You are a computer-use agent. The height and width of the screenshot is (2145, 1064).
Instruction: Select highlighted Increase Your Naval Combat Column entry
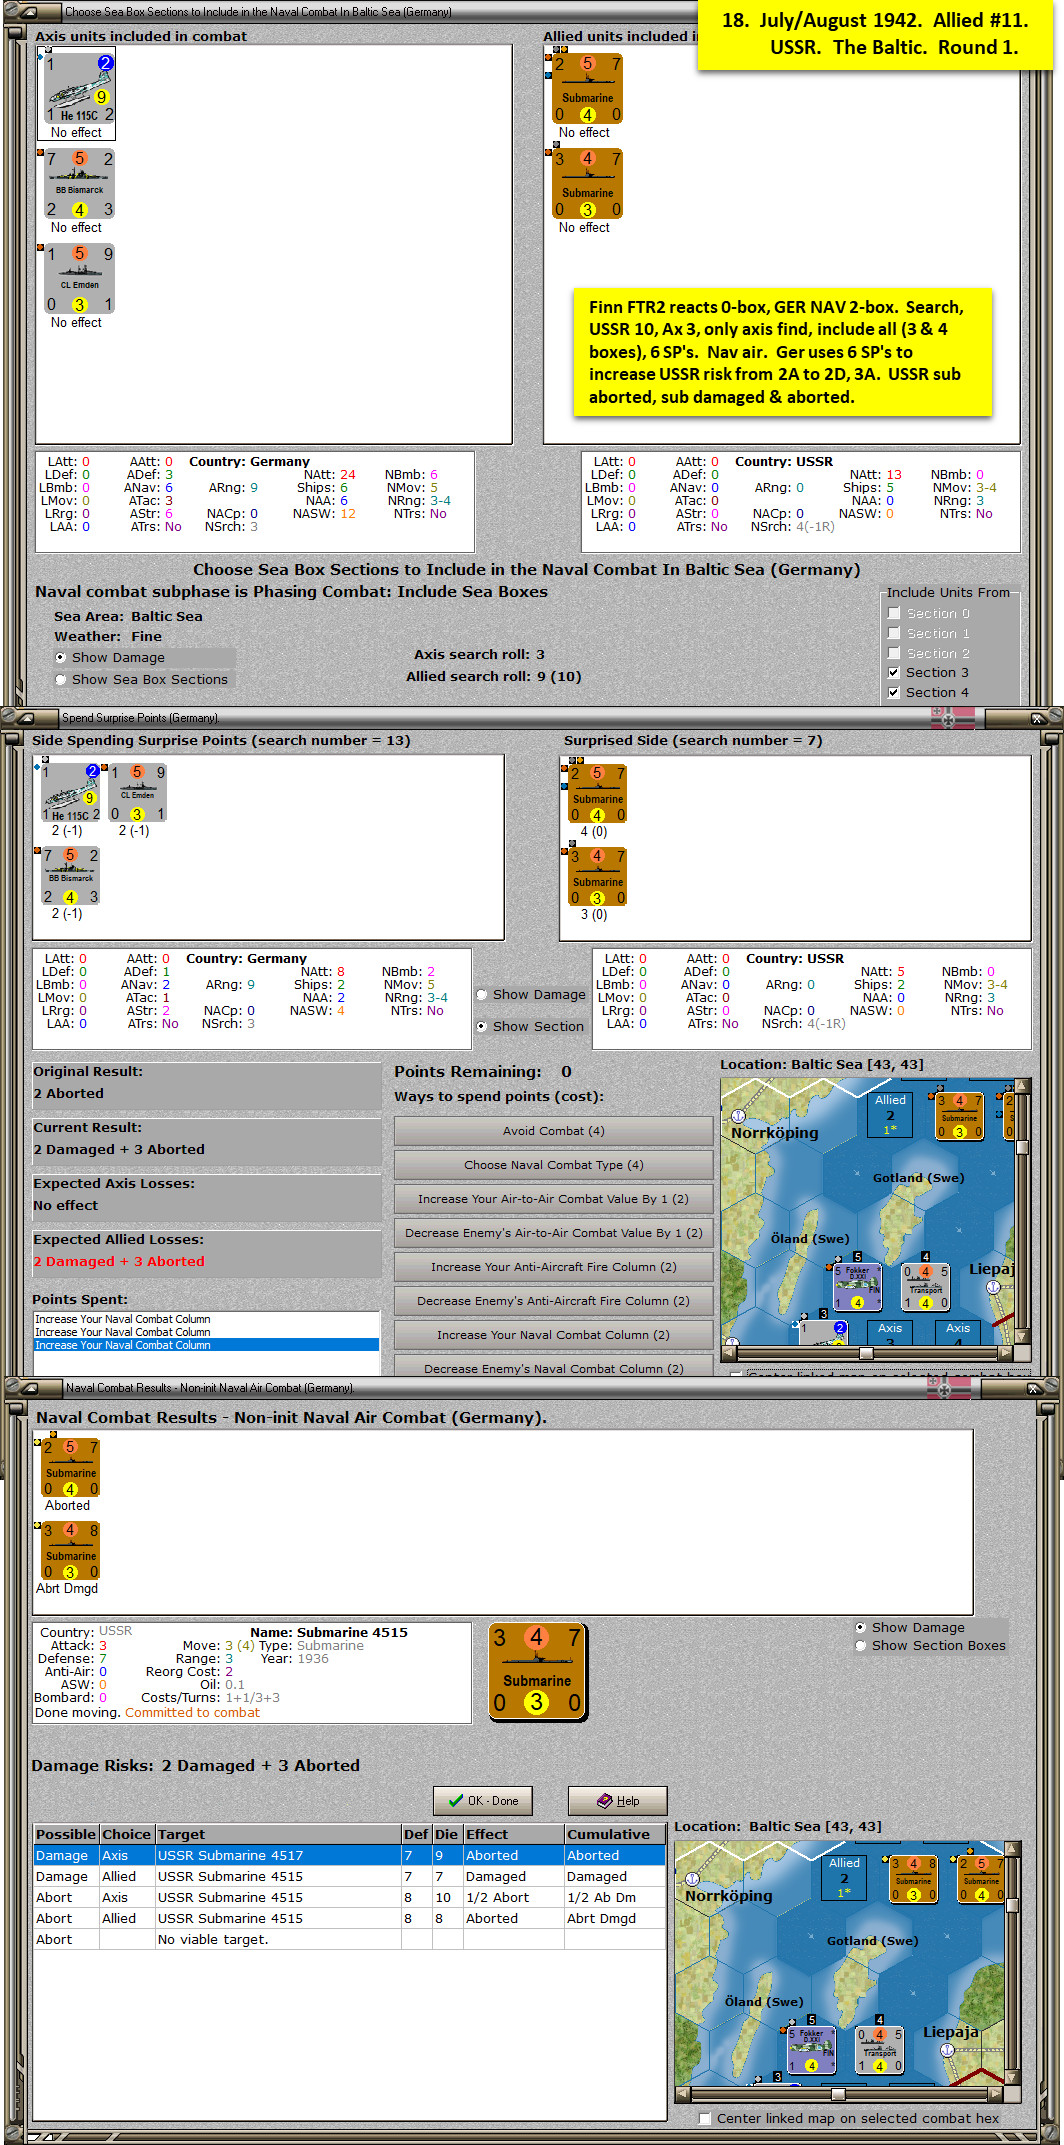pos(206,1345)
